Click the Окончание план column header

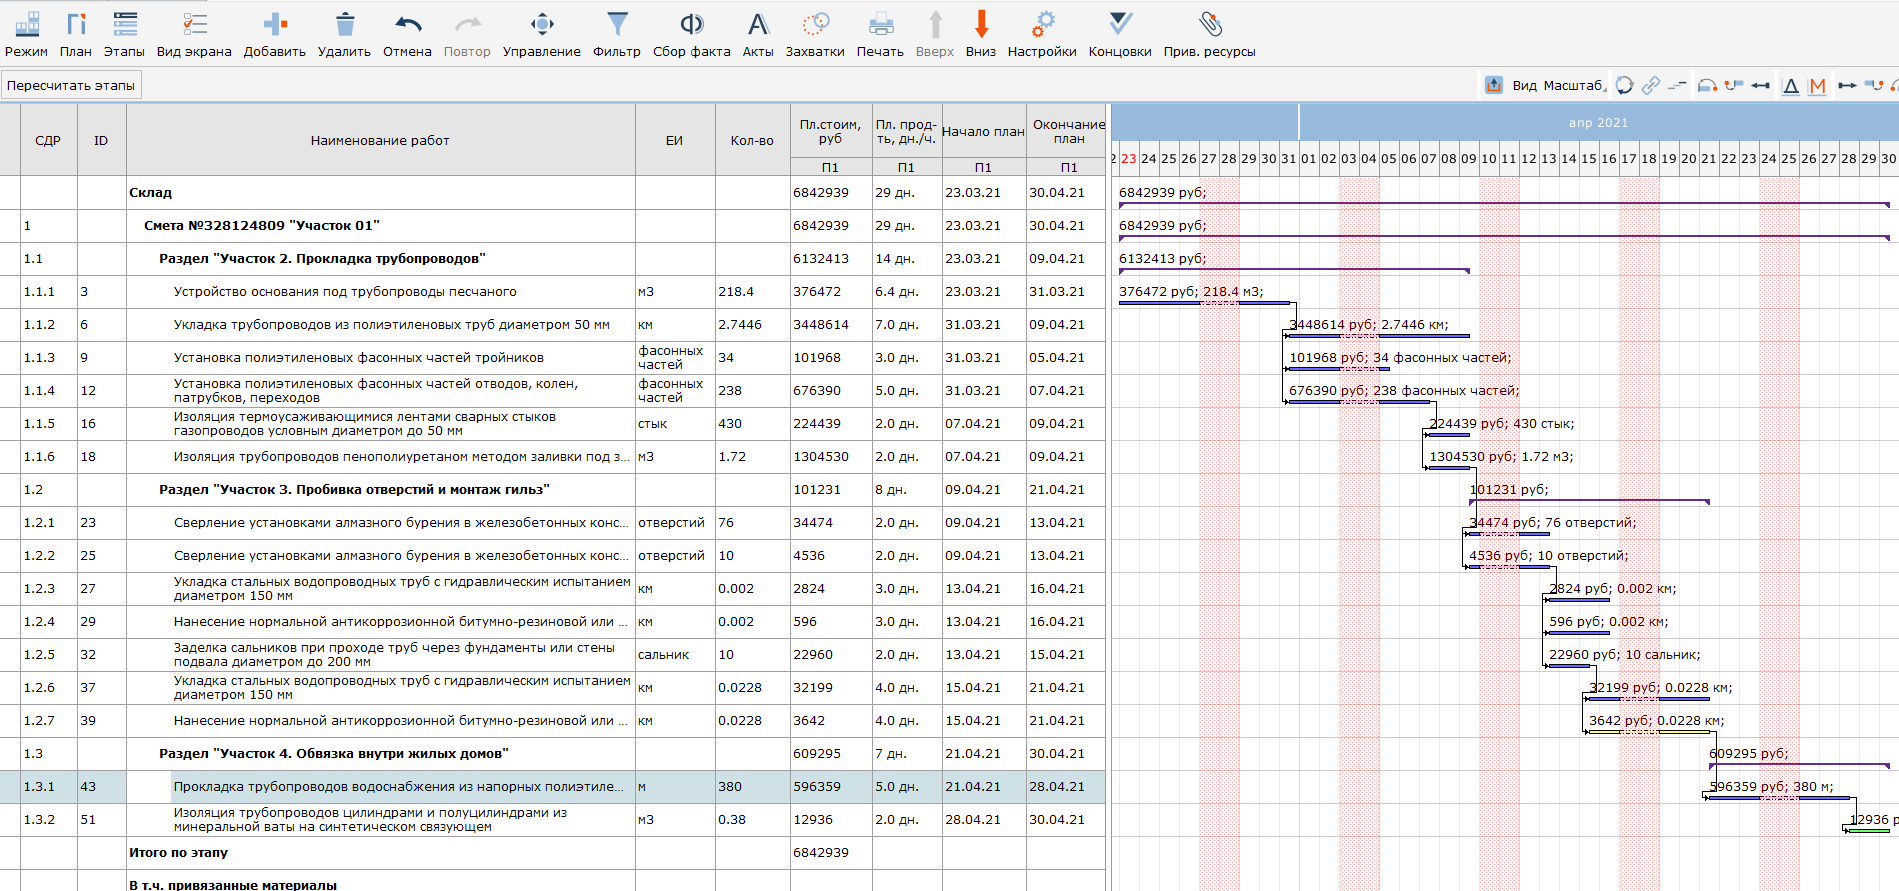tap(1069, 131)
